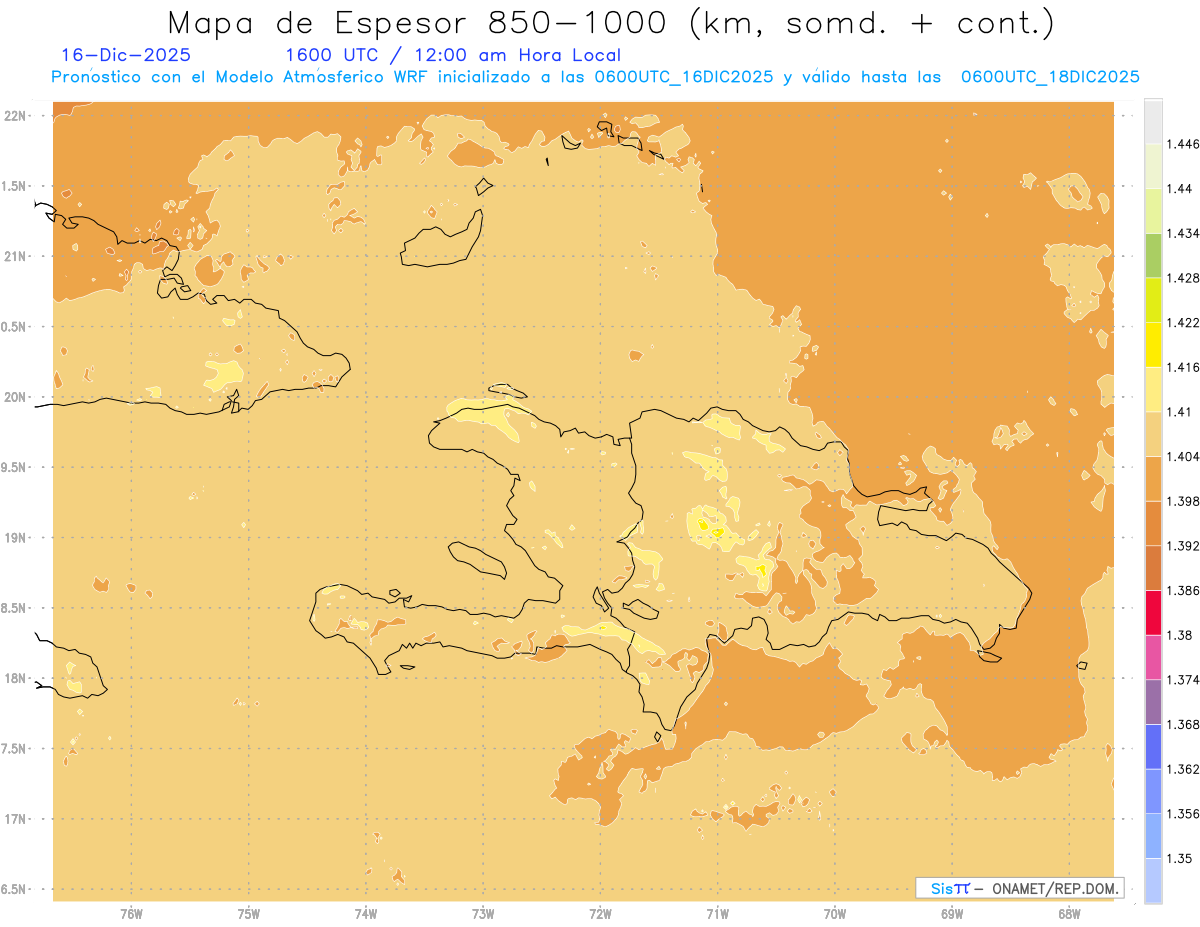Click the colorbar value "1.41"

tap(1178, 412)
